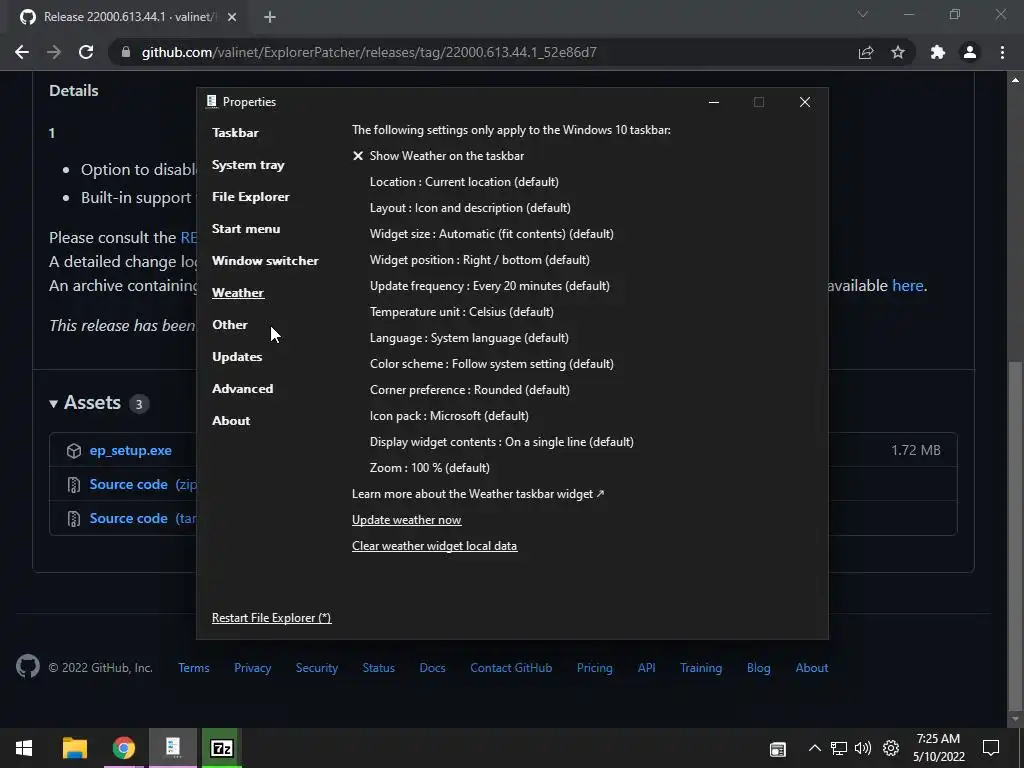Change Zoom: 100 % setting

429,468
